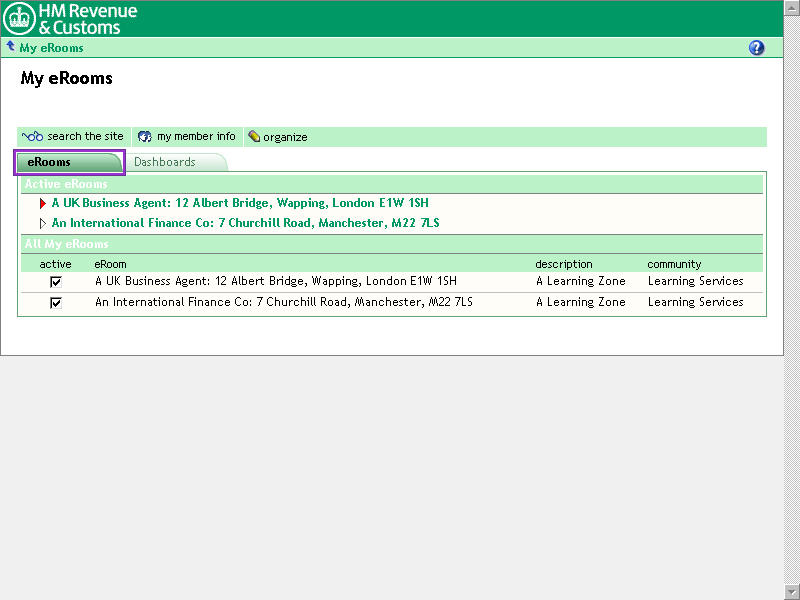Open my member info icon
The height and width of the screenshot is (600, 800).
[x=145, y=137]
